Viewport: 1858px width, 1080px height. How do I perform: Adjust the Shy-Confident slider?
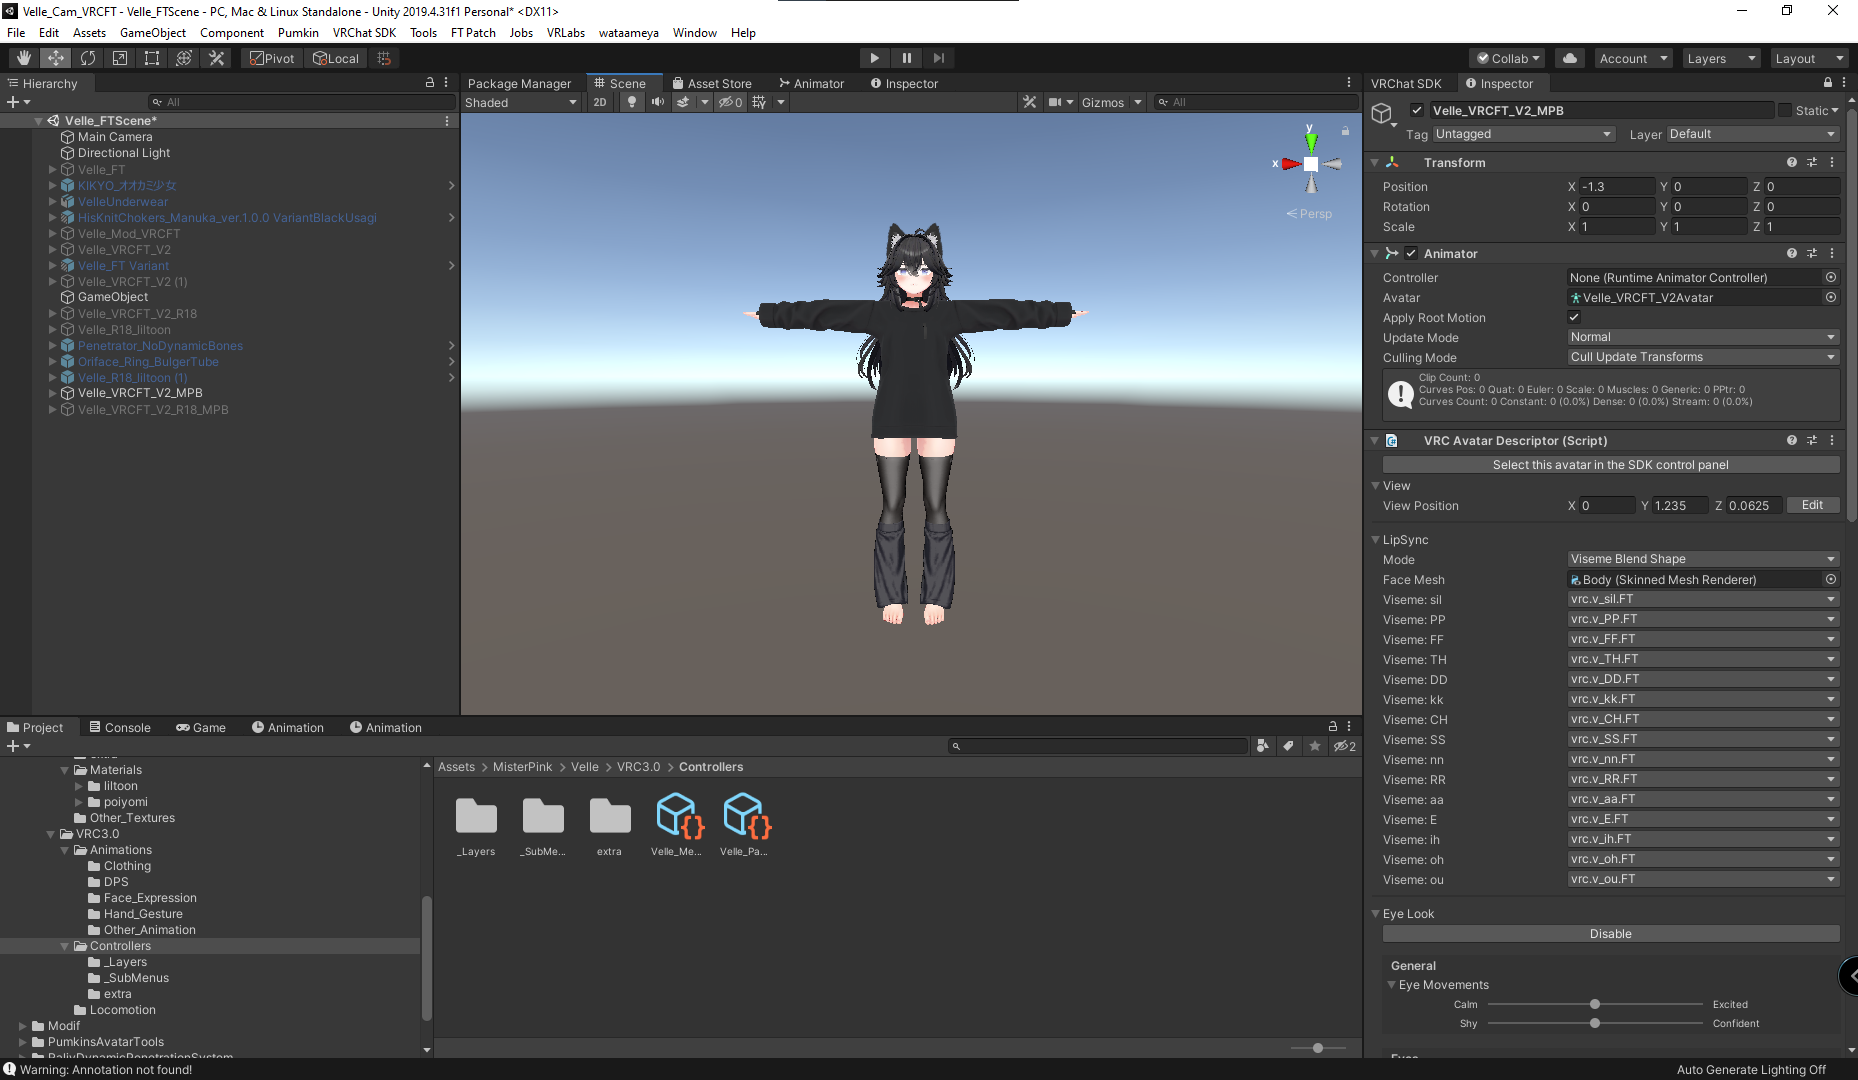pyautogui.click(x=1595, y=1023)
